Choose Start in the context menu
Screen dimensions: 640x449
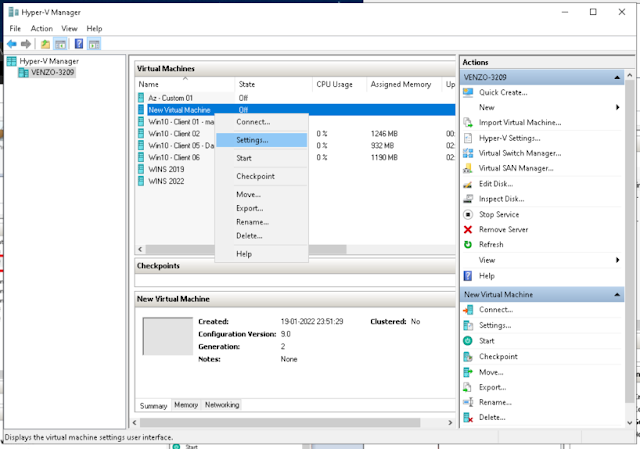[261, 158]
